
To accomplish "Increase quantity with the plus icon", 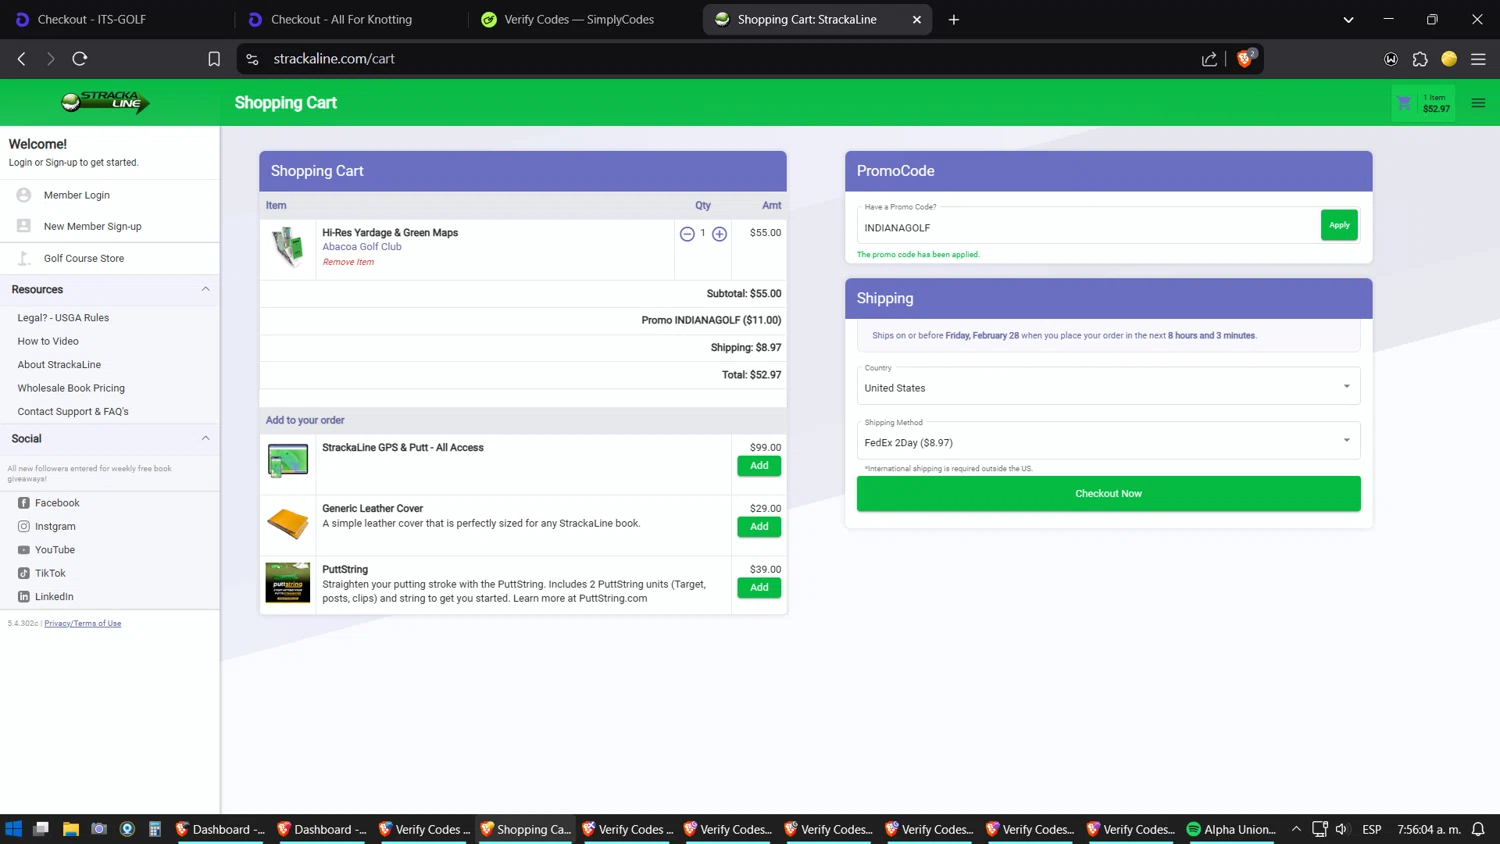I will (x=719, y=234).
